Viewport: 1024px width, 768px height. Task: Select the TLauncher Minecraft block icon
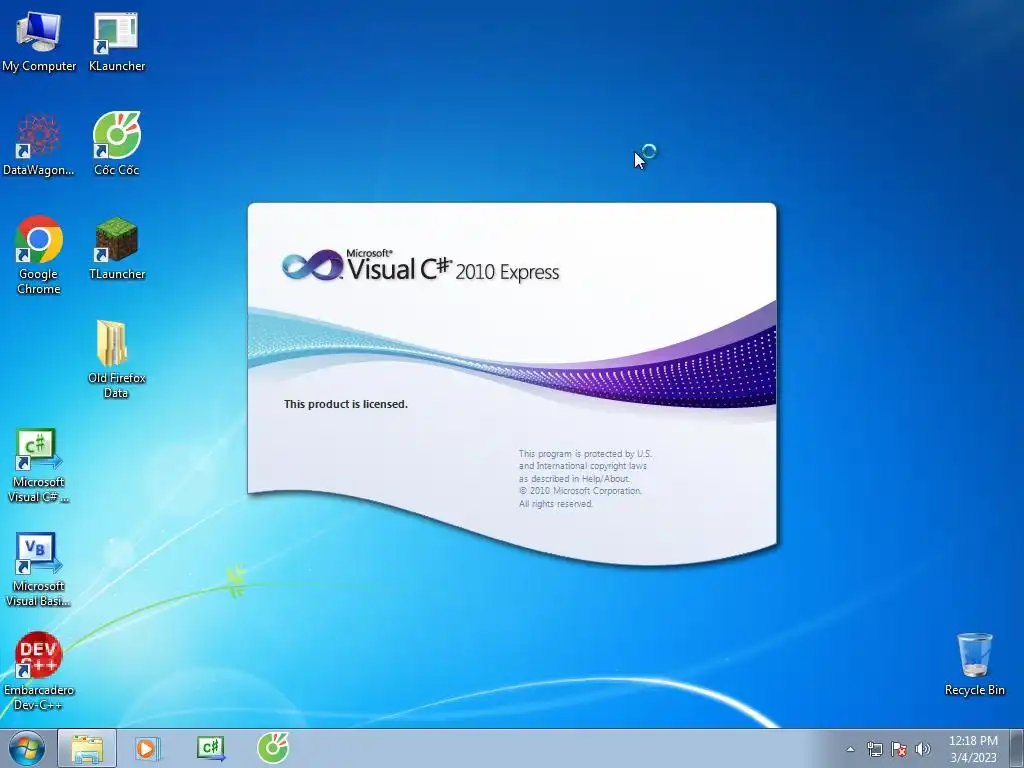[116, 248]
